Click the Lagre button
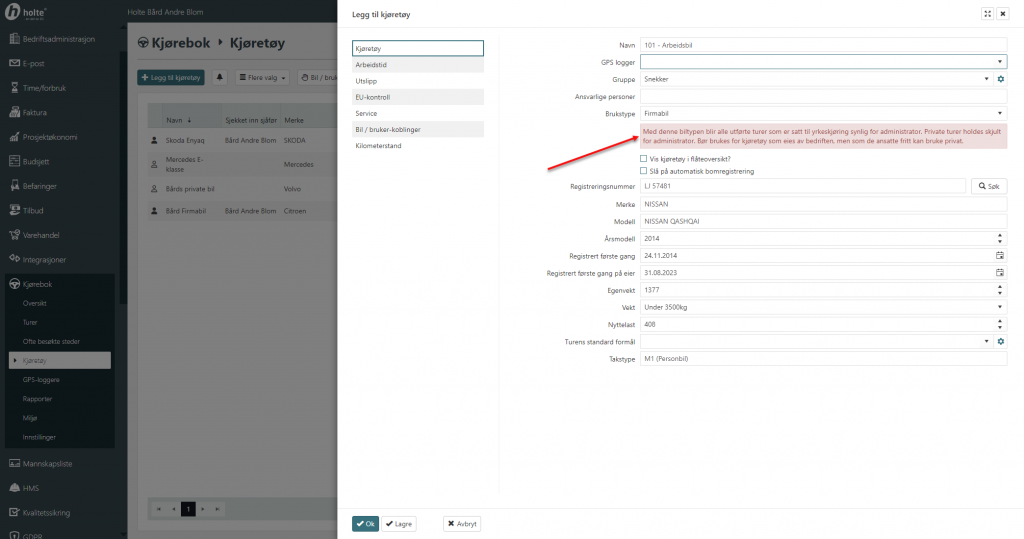 (399, 523)
